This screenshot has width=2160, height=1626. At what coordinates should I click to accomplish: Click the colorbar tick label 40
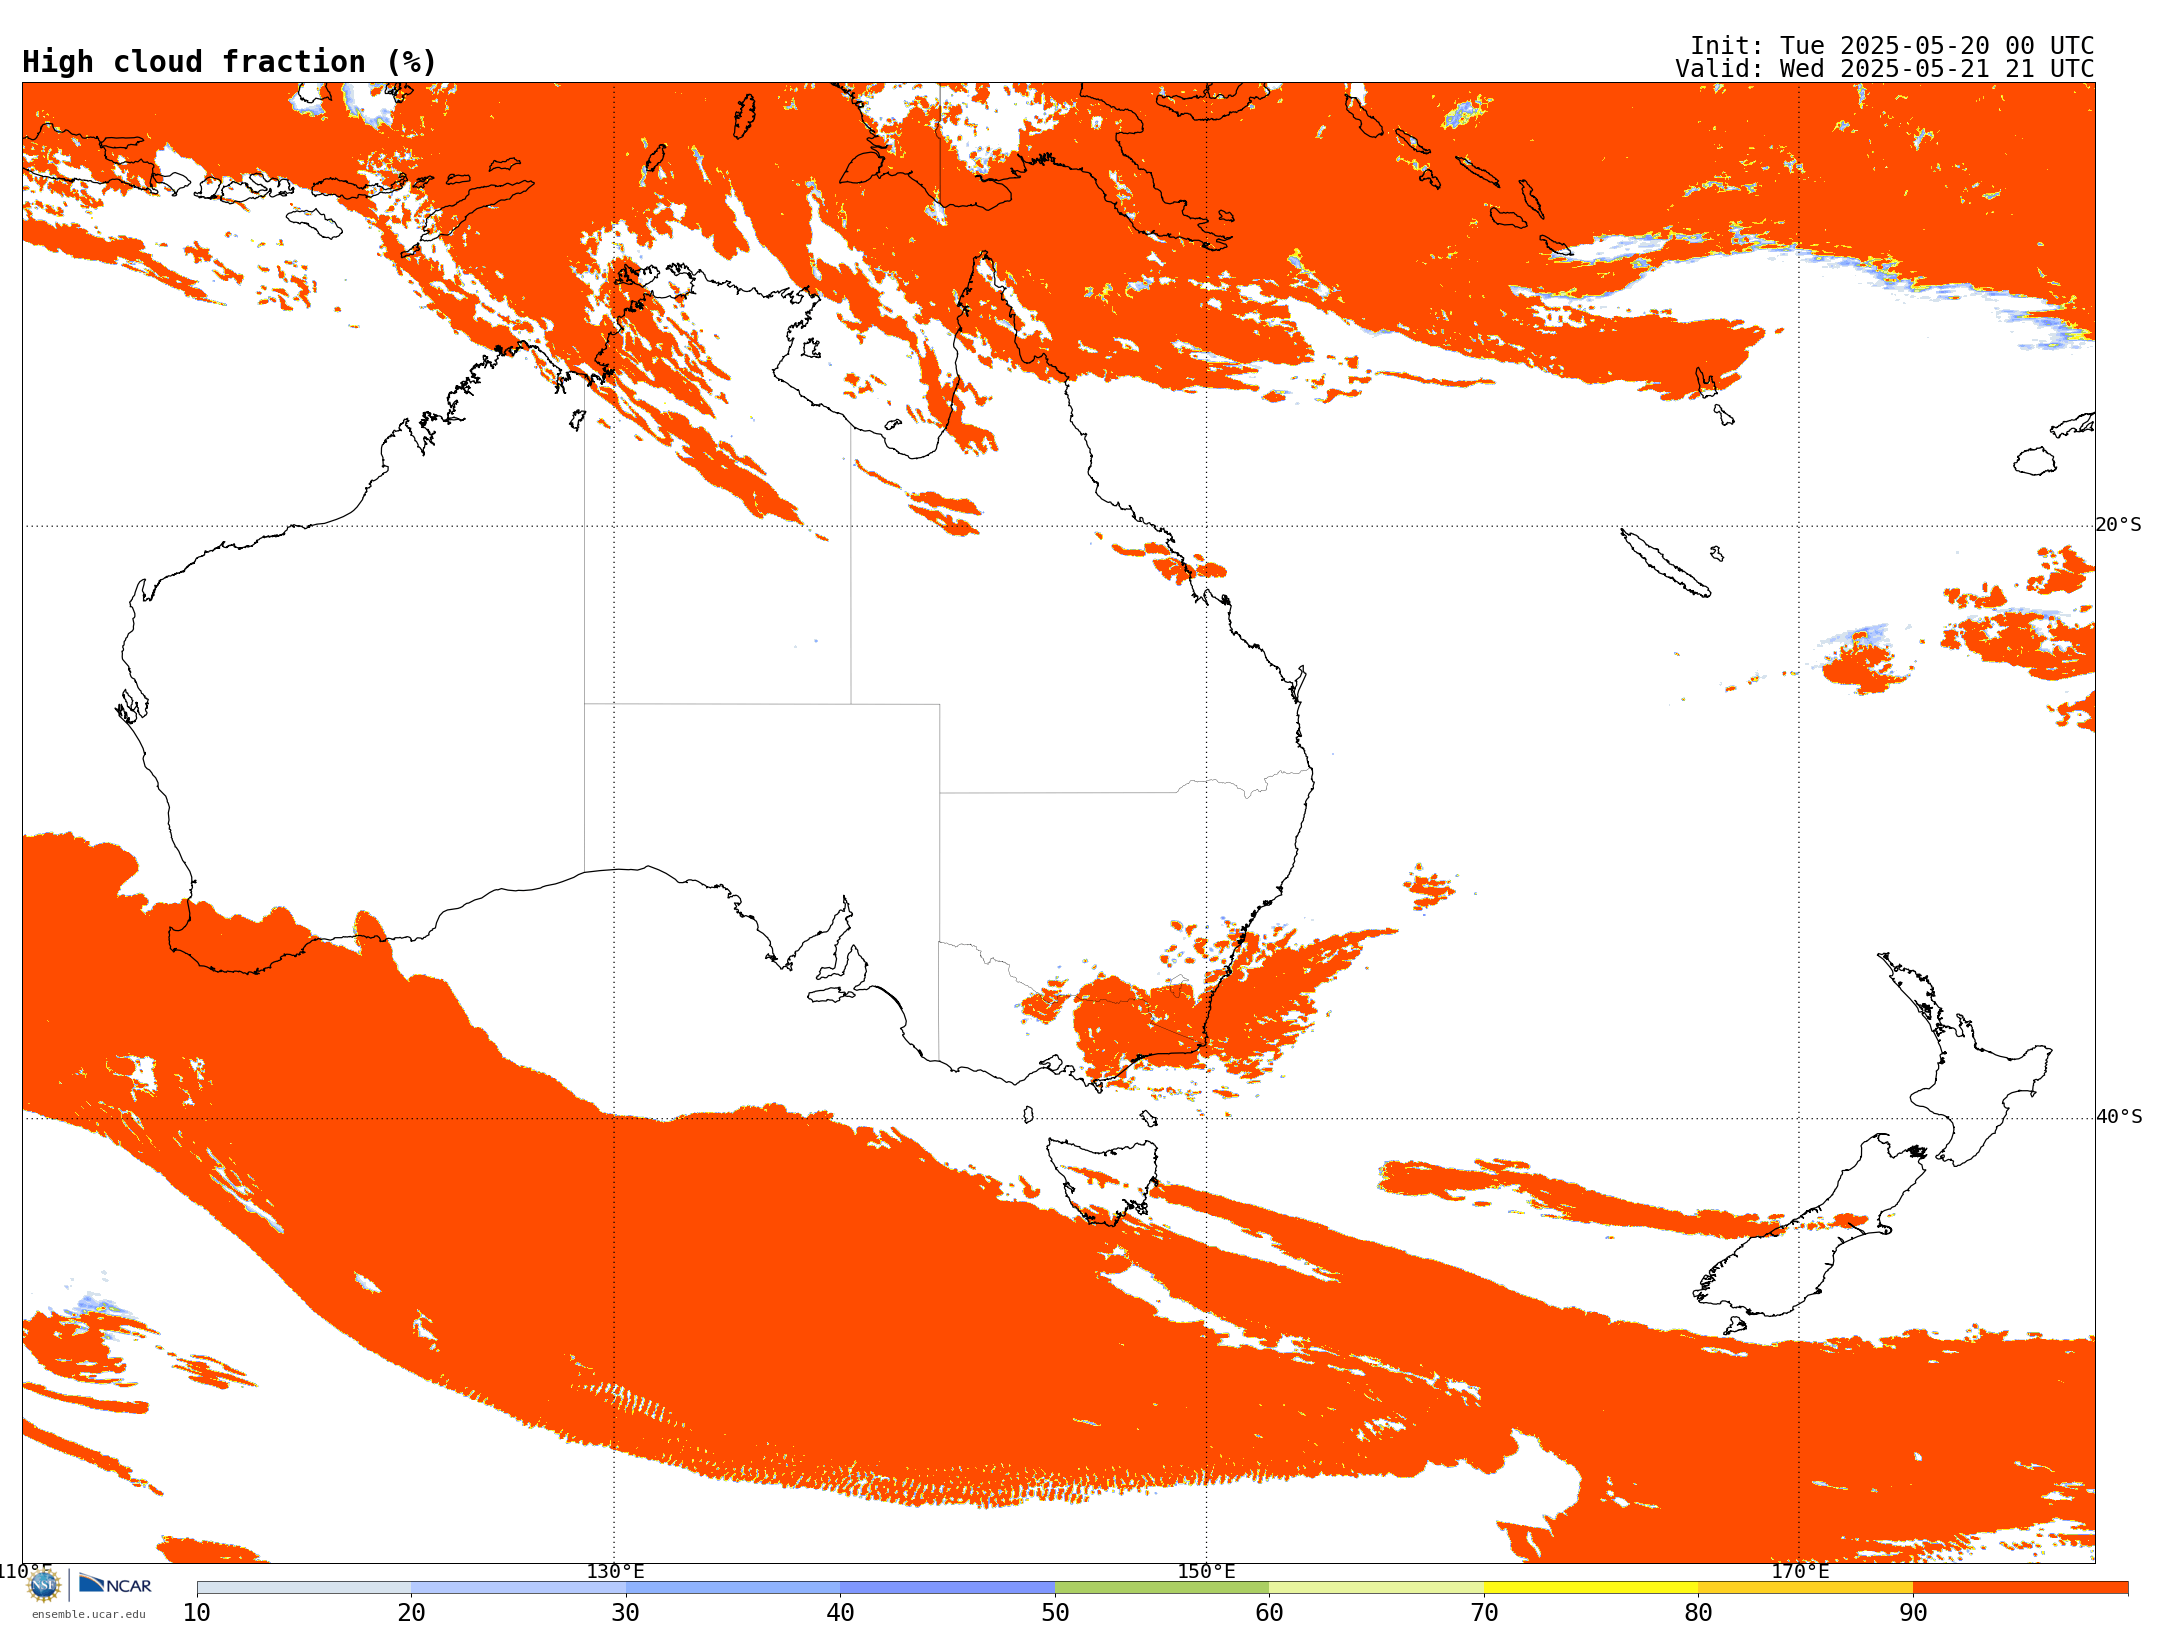(x=840, y=1612)
